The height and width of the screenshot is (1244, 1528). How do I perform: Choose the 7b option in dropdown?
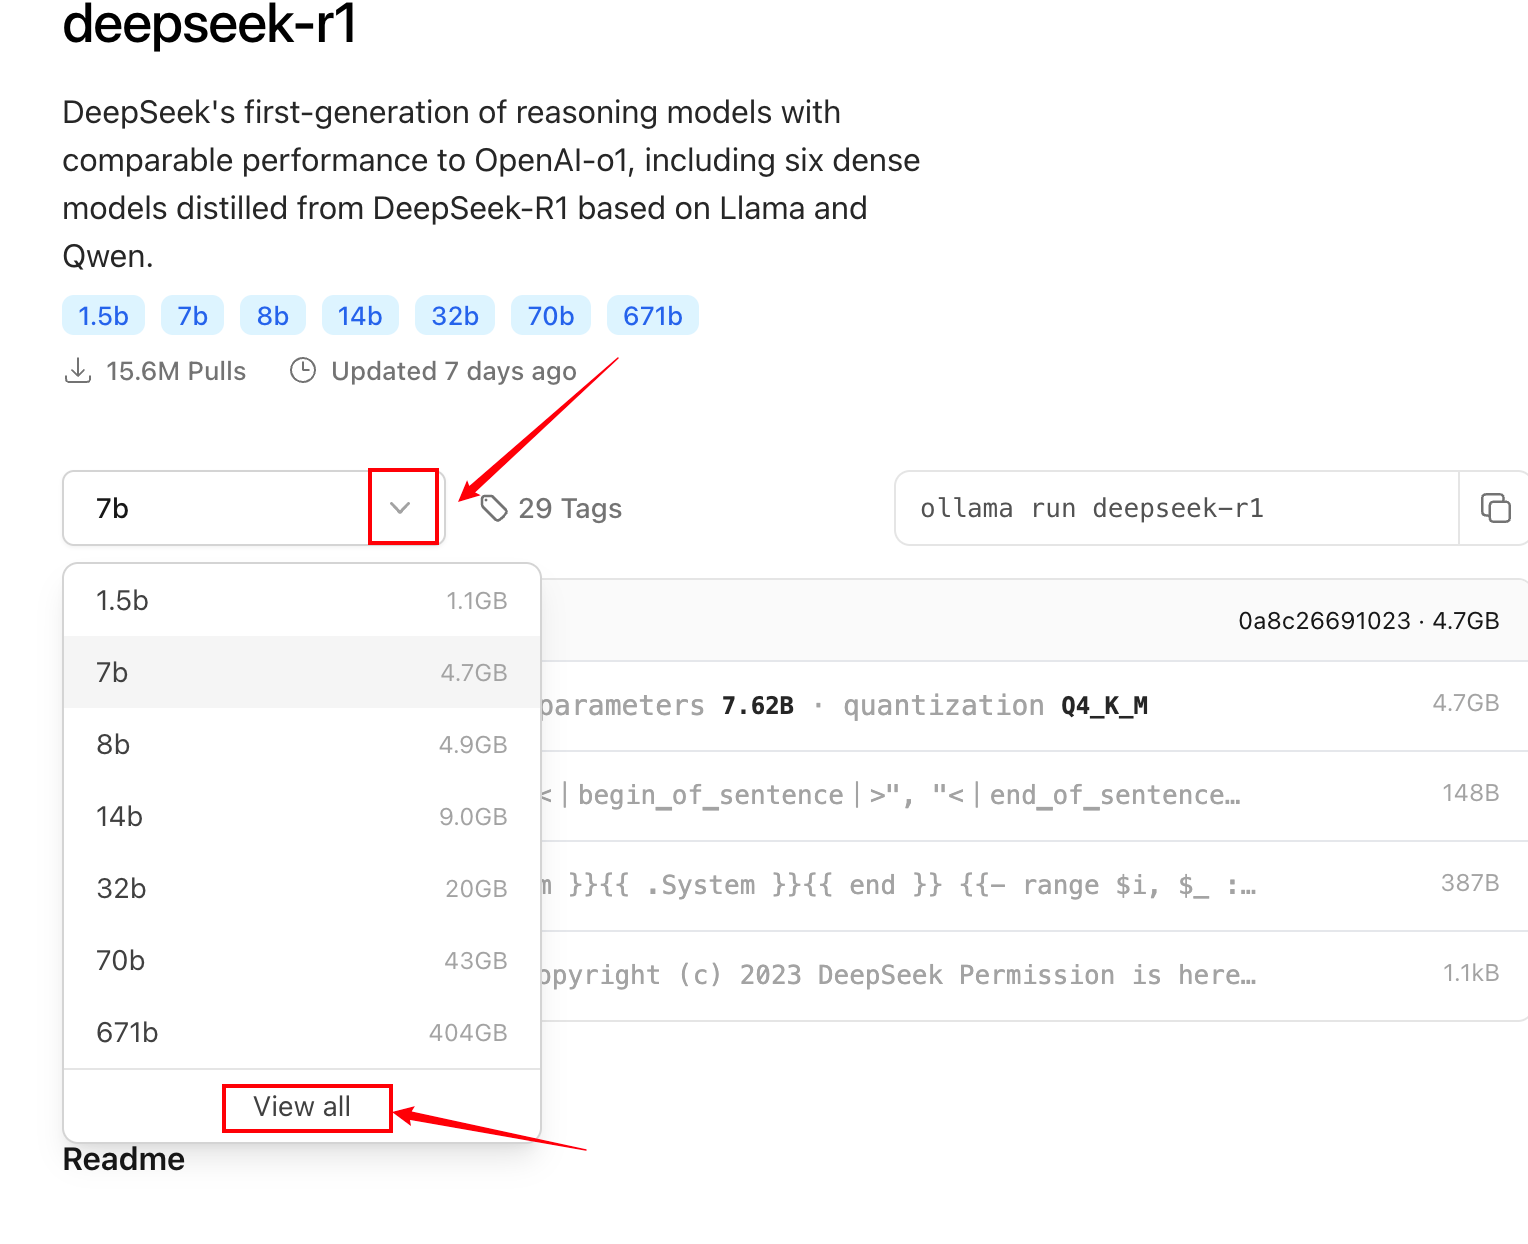(x=301, y=672)
